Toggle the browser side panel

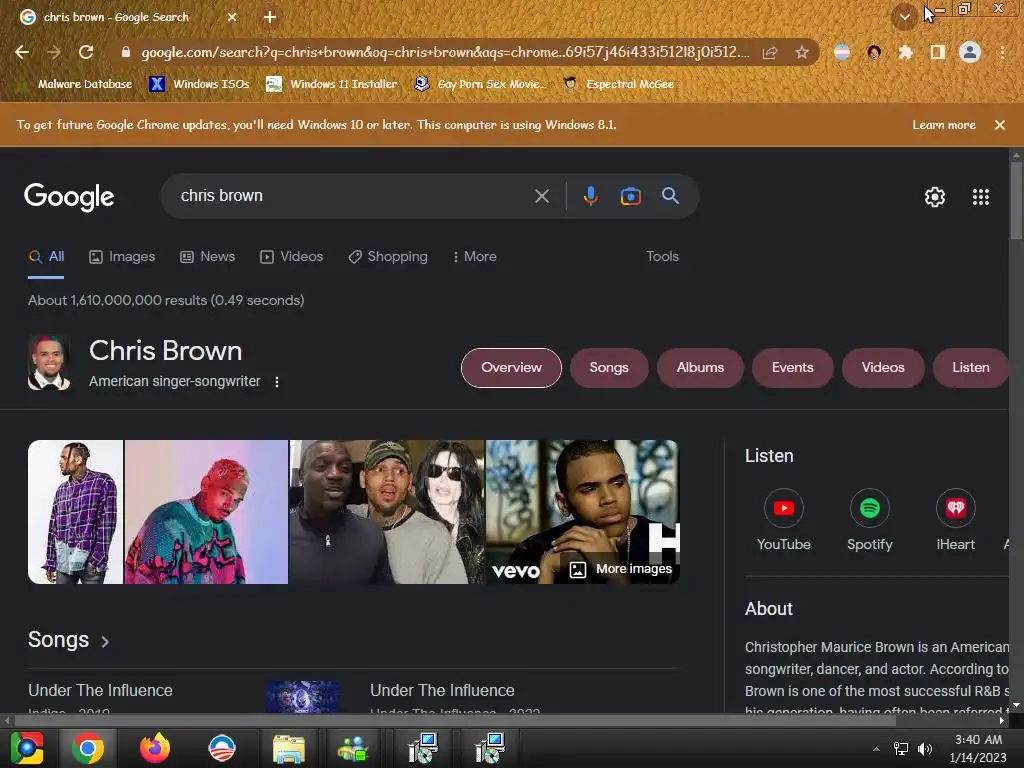coord(938,52)
